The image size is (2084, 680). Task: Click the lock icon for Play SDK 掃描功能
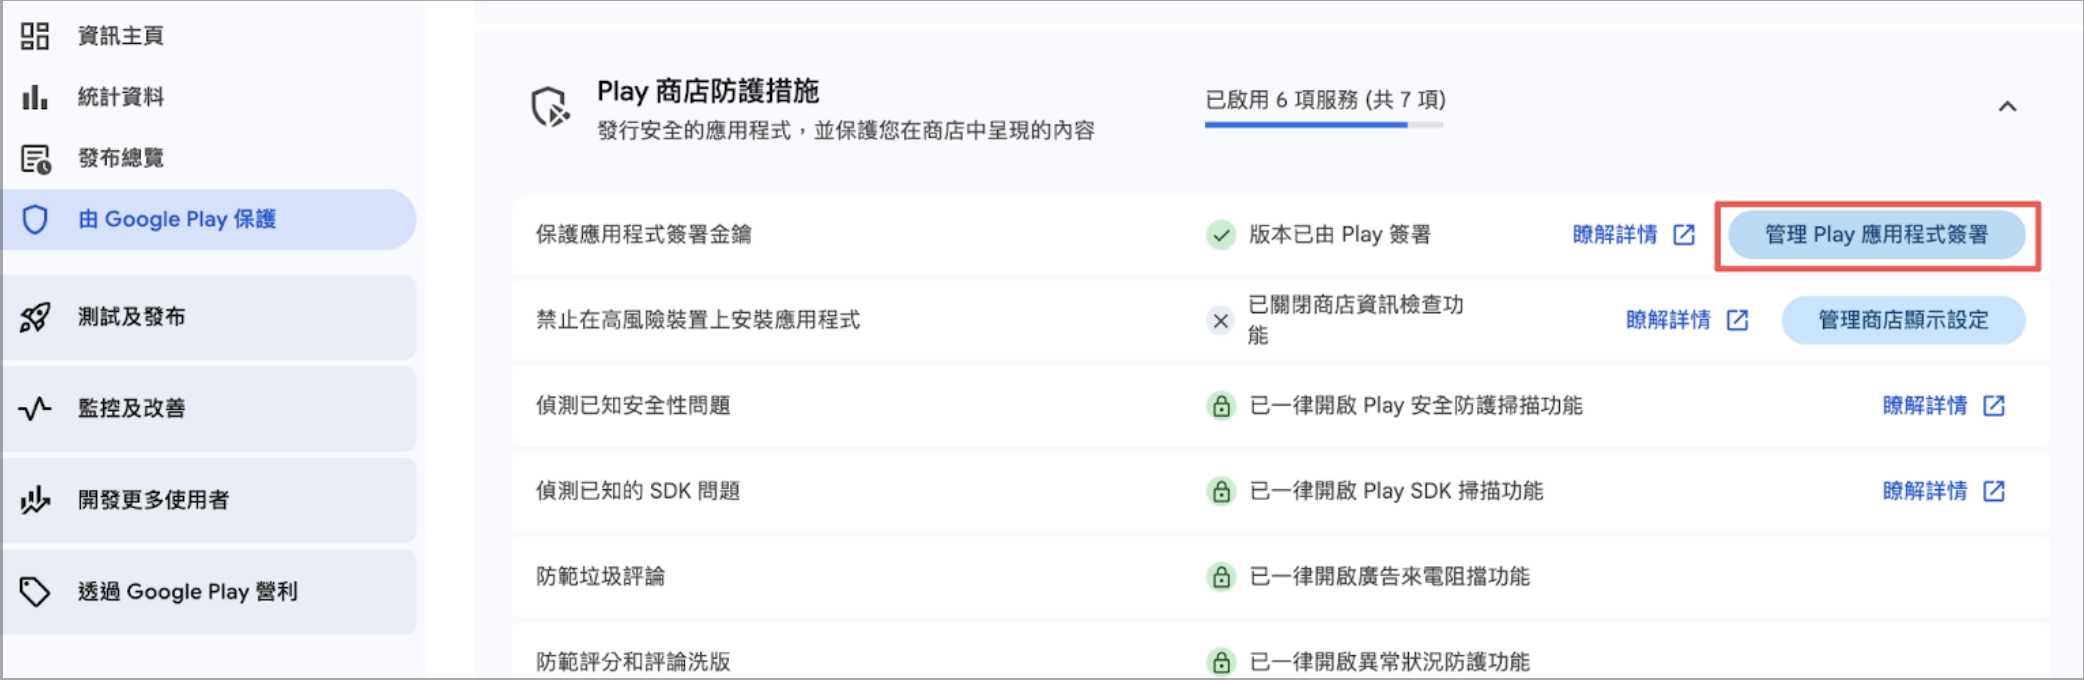[x=1220, y=492]
